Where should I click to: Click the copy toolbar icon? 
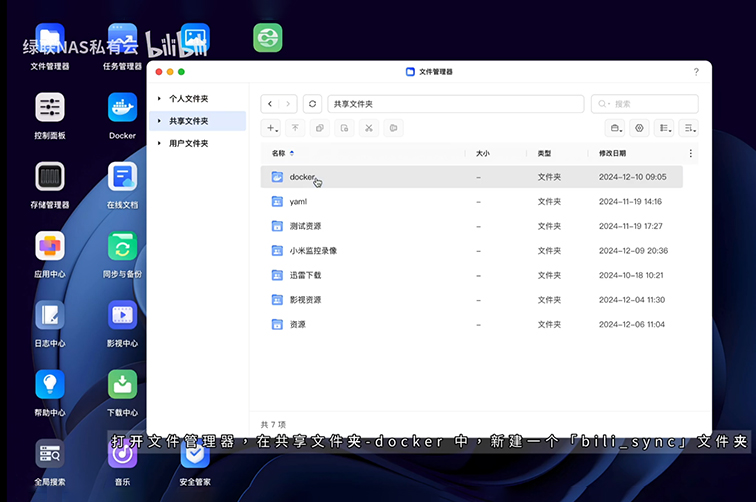(320, 128)
